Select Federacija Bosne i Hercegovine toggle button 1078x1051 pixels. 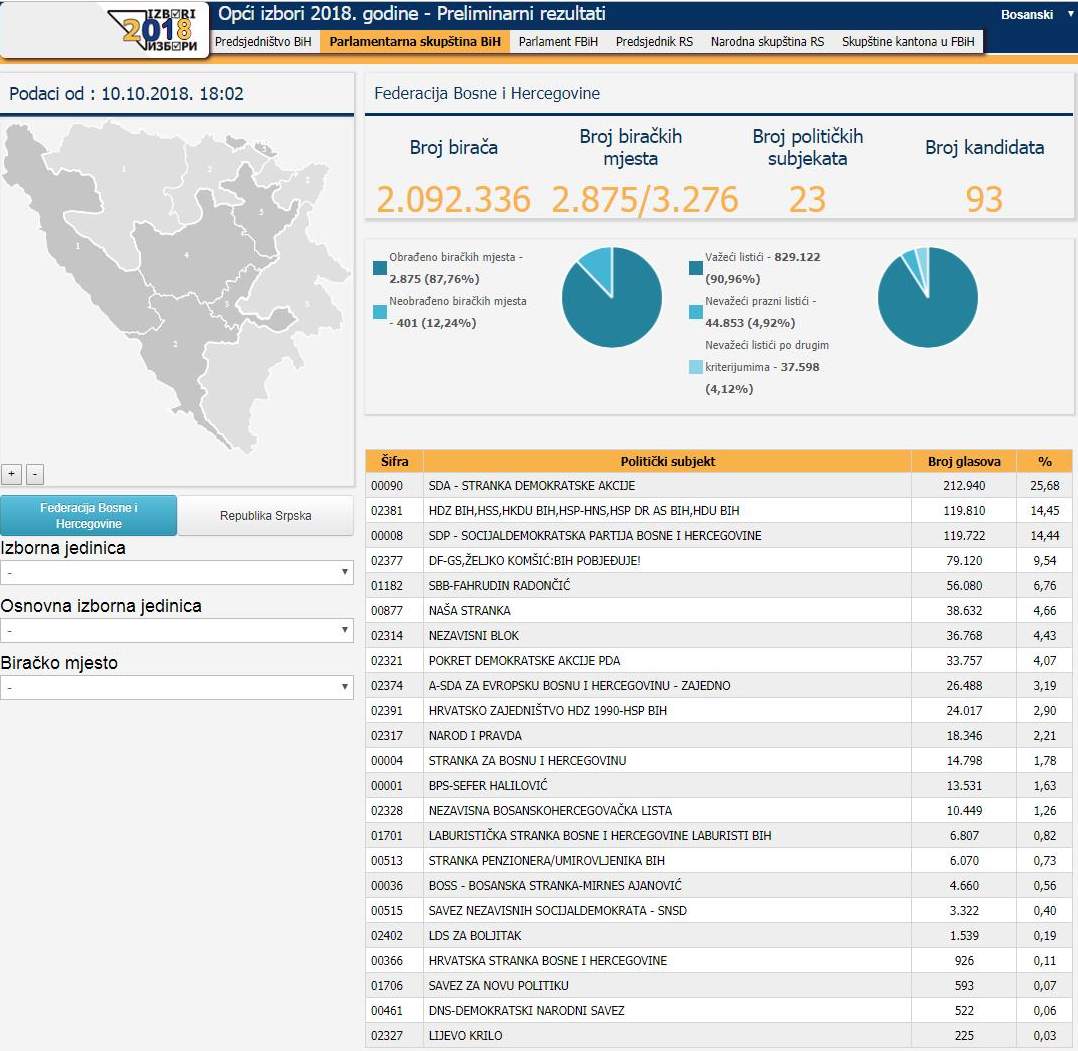coord(89,516)
